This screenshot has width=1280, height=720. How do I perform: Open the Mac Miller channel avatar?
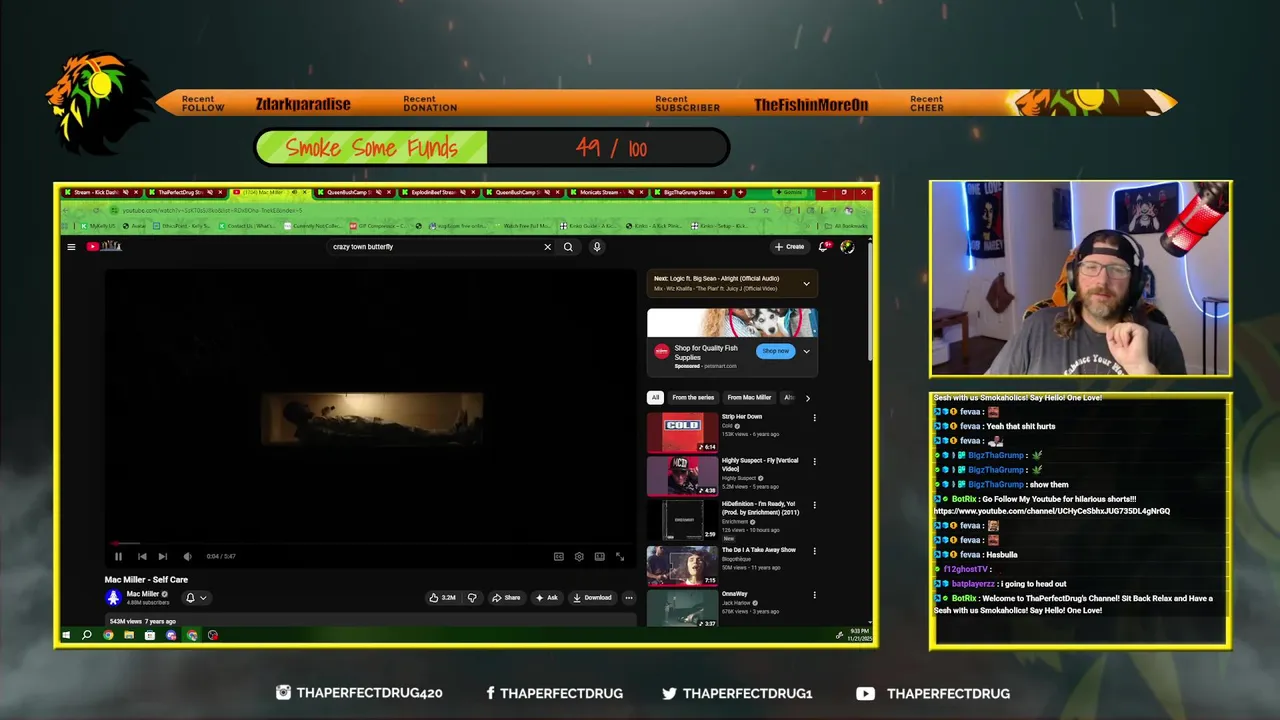tap(113, 598)
